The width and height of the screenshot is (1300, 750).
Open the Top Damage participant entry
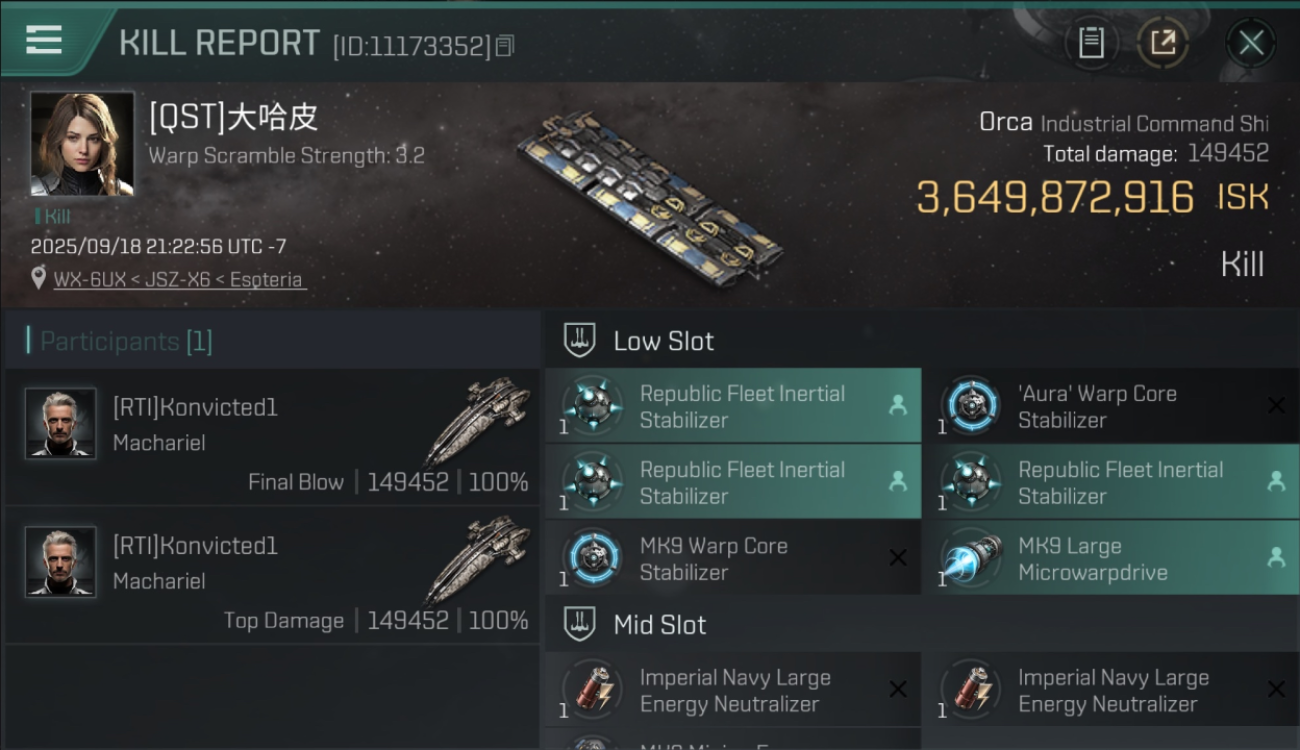(x=272, y=574)
